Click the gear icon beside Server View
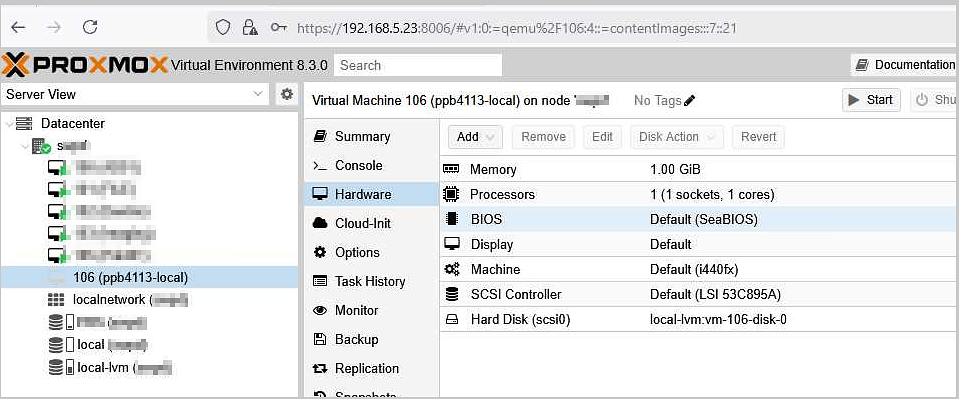959x399 pixels. click(x=287, y=94)
